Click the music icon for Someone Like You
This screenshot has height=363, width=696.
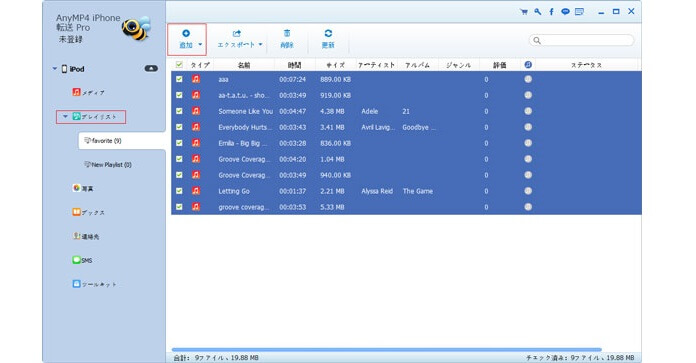point(196,111)
